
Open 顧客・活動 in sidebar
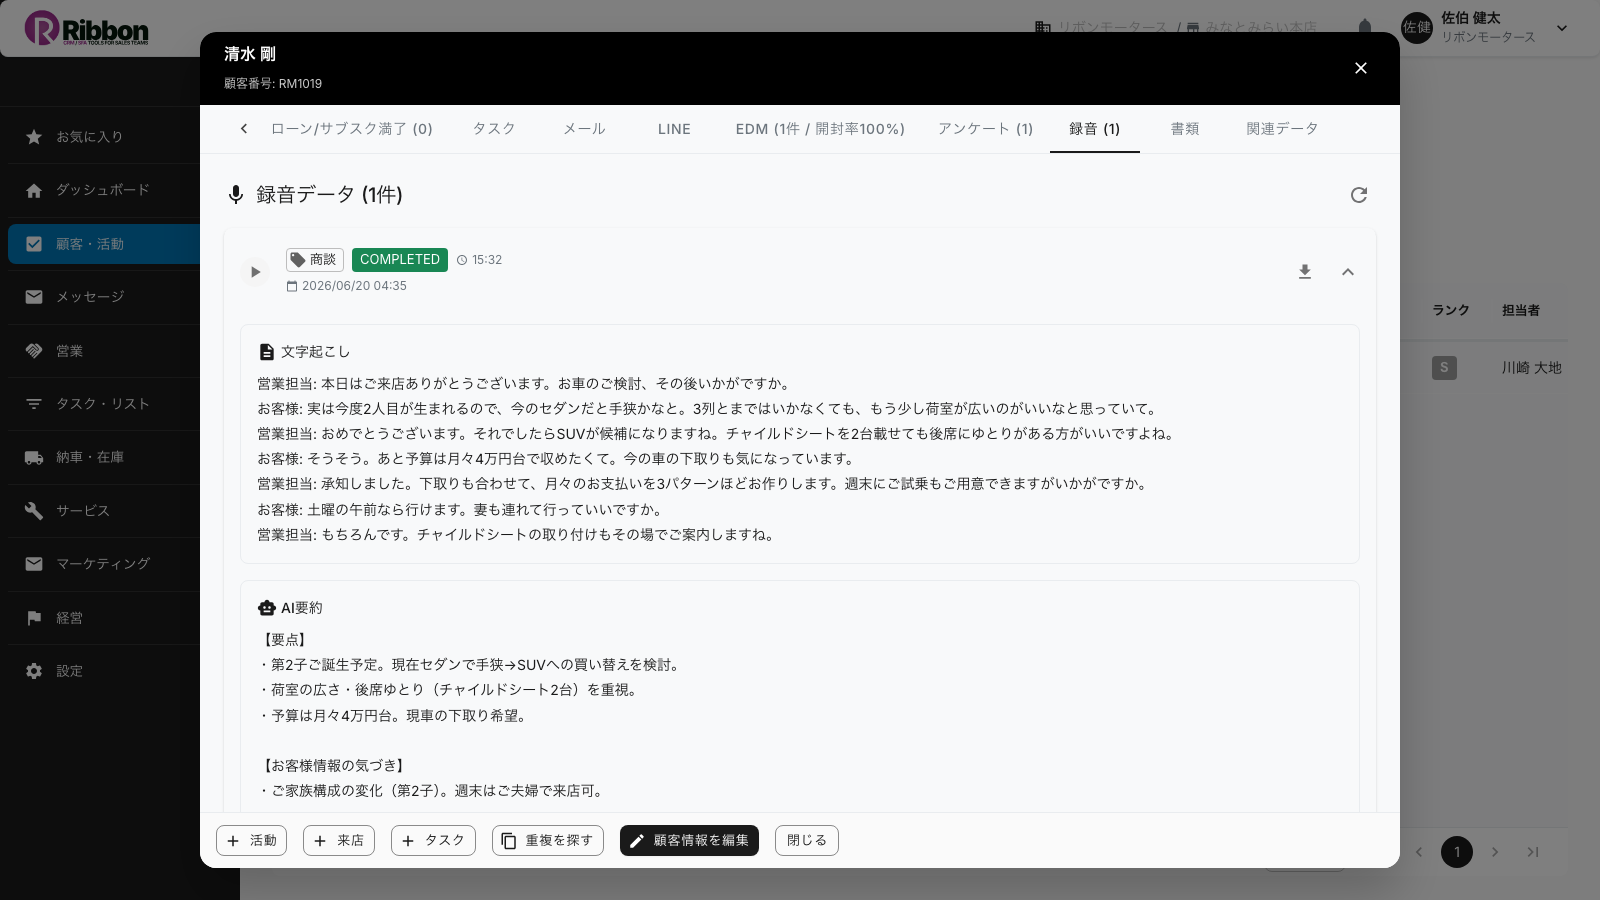click(x=104, y=244)
